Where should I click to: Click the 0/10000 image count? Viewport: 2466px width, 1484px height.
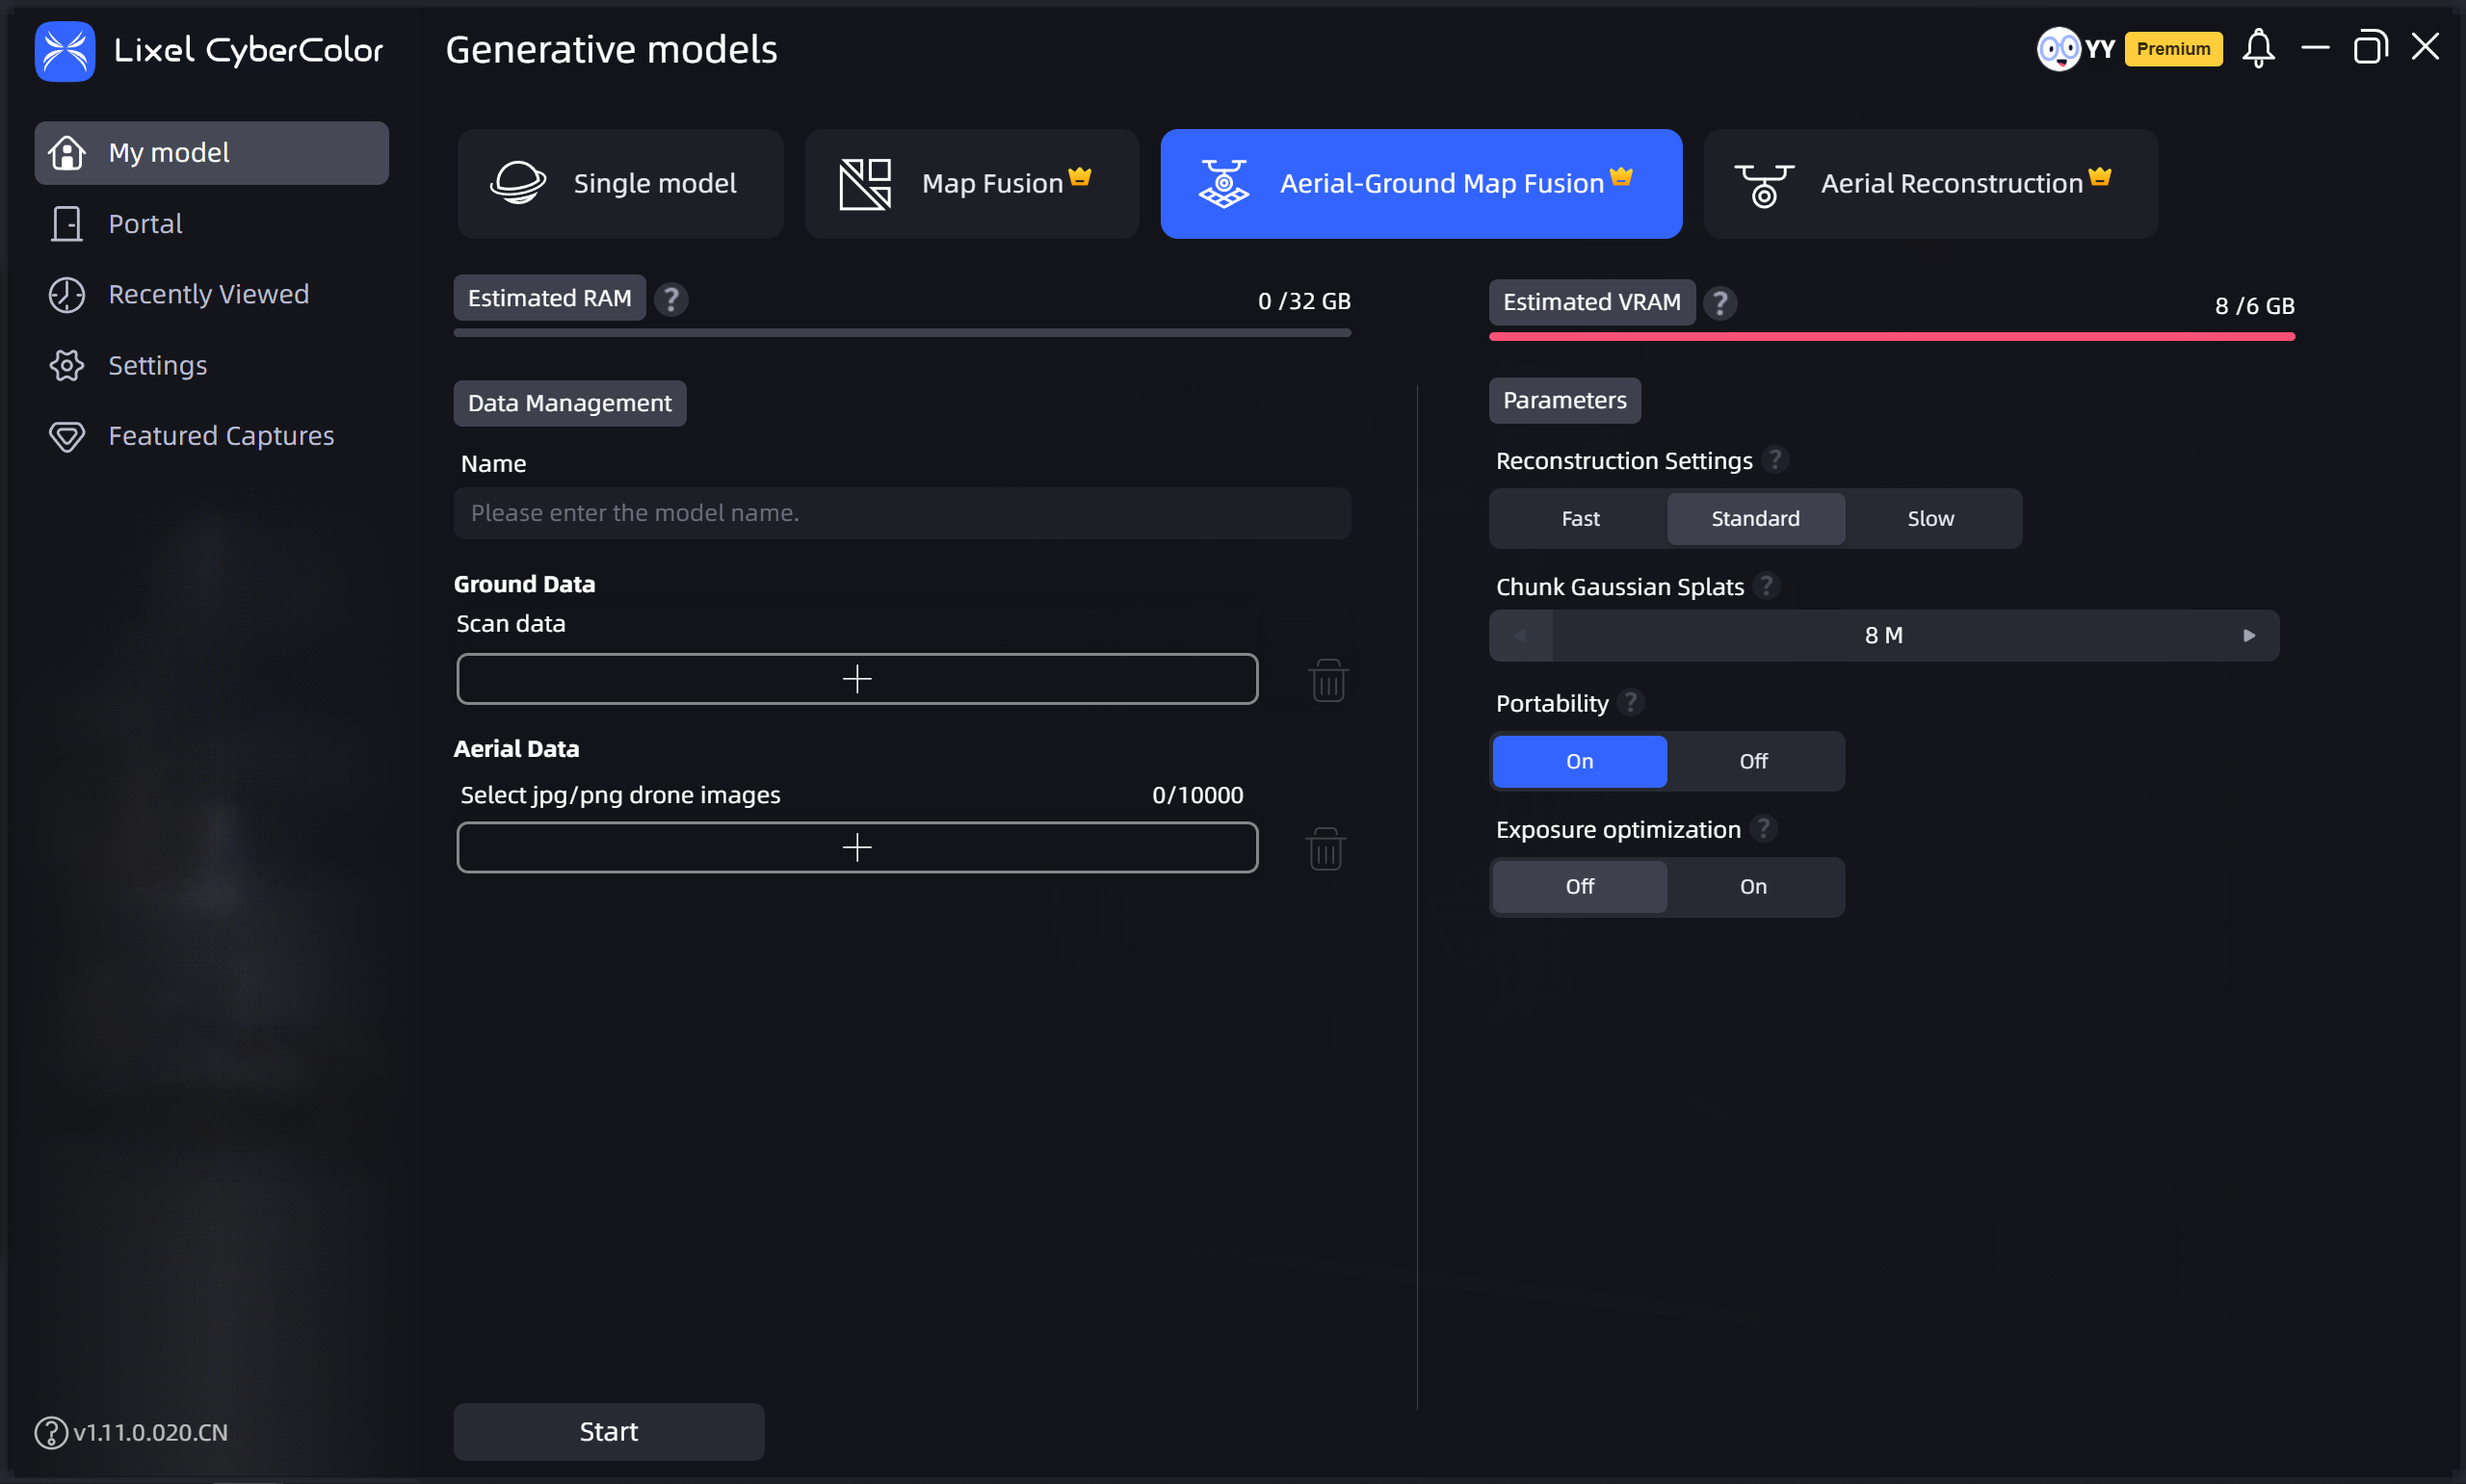[x=1197, y=795]
